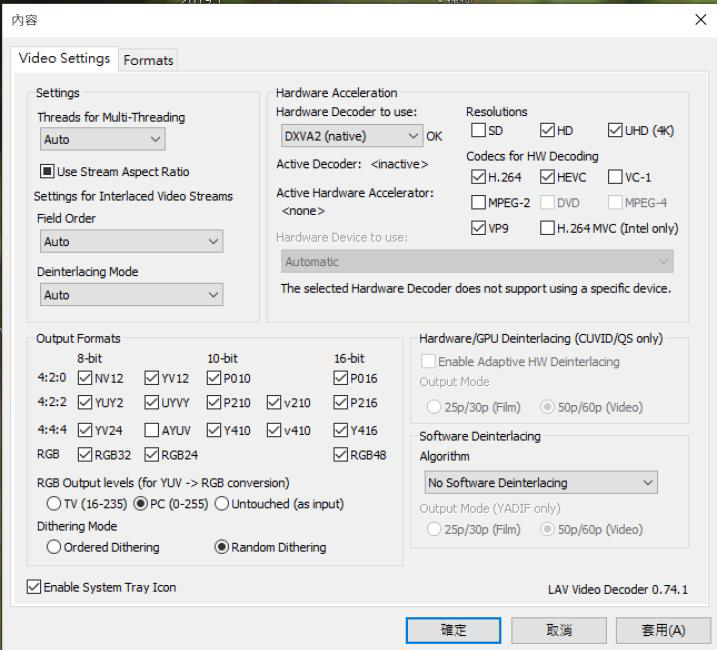Image resolution: width=717 pixels, height=650 pixels.
Task: Uncheck the UHD (4K) resolution checkbox
Action: [x=616, y=130]
